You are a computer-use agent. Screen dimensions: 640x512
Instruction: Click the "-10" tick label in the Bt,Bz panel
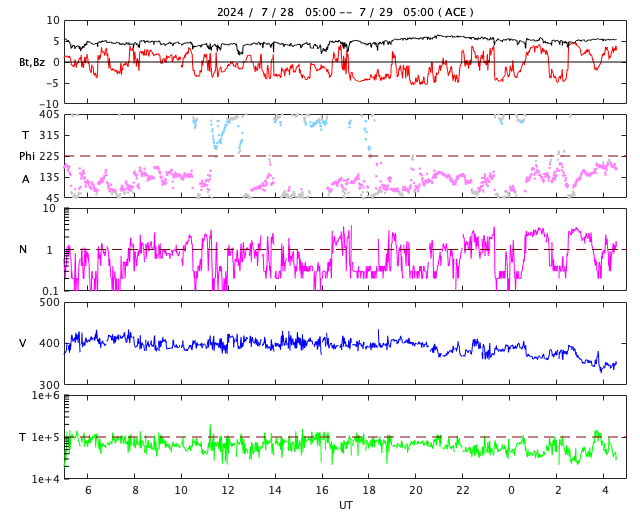pos(50,105)
